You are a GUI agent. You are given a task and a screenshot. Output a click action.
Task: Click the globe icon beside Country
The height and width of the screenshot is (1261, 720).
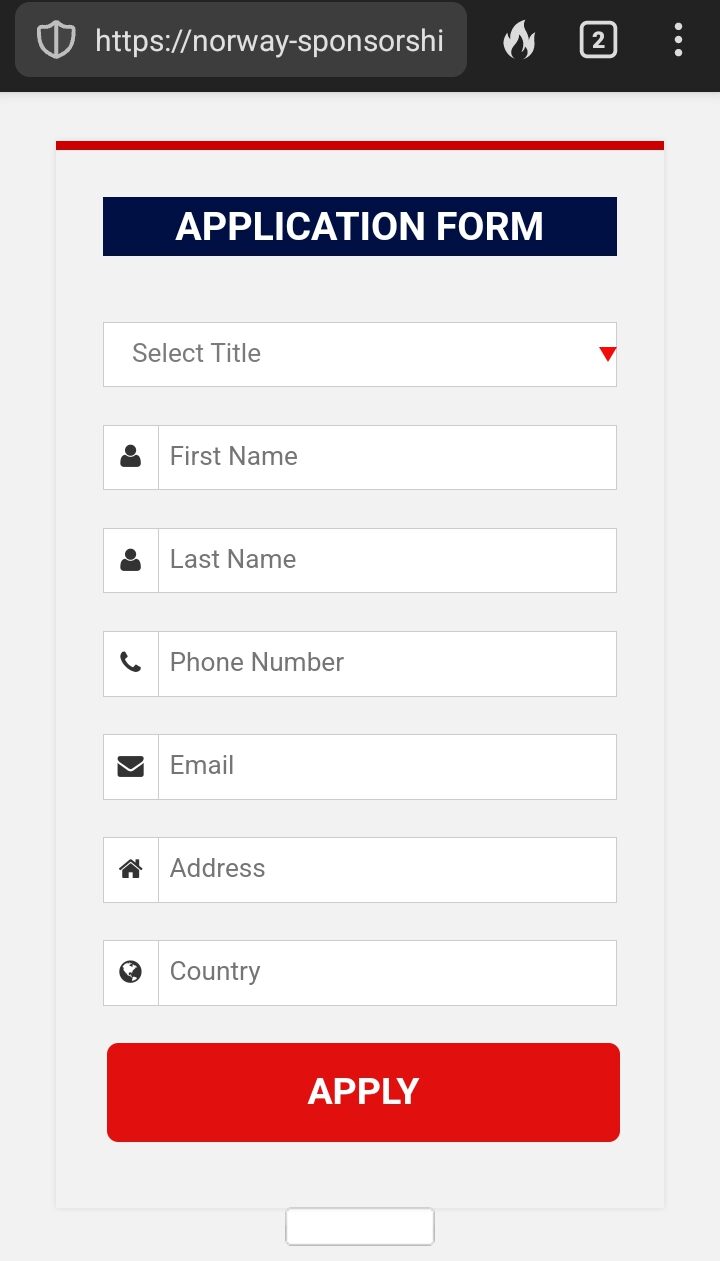pyautogui.click(x=131, y=972)
